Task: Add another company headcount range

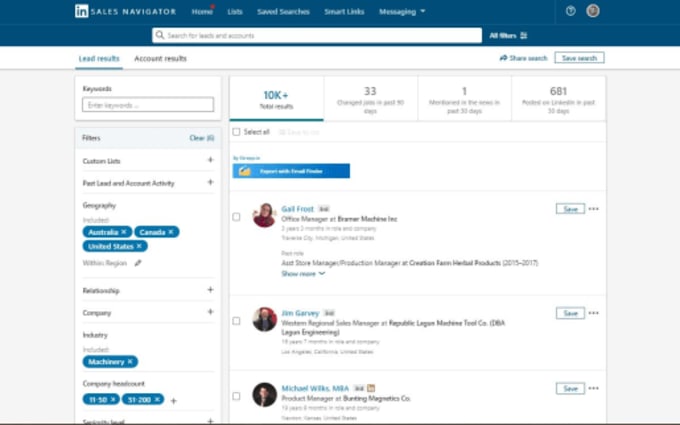Action: pos(173,401)
